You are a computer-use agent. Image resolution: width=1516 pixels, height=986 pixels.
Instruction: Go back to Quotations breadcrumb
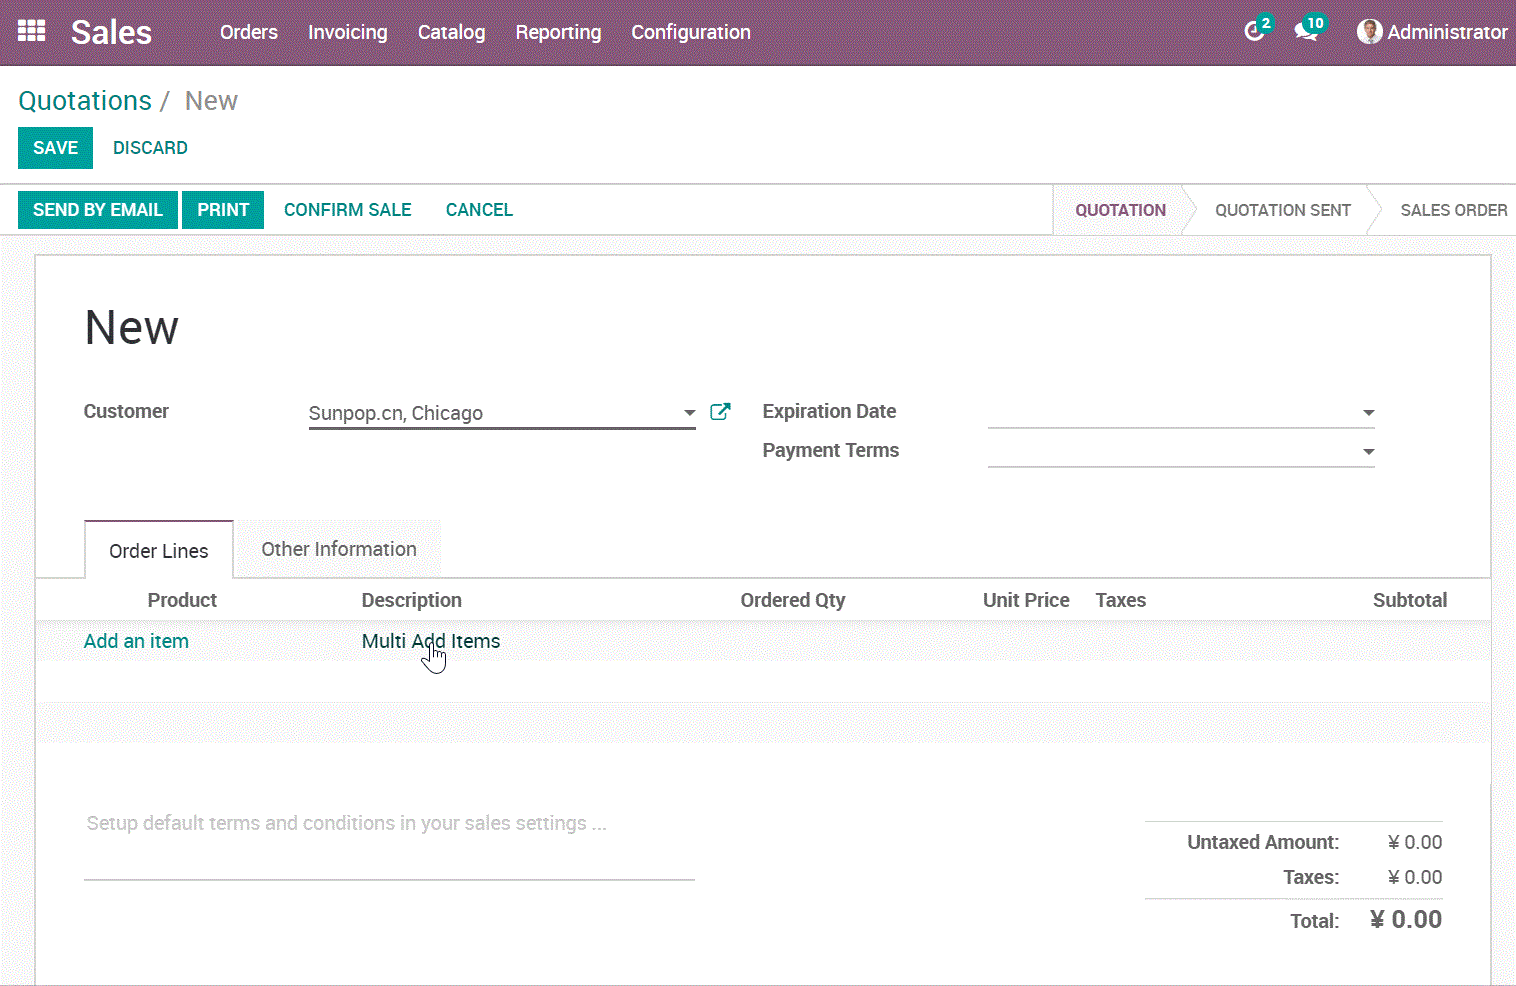click(x=85, y=101)
